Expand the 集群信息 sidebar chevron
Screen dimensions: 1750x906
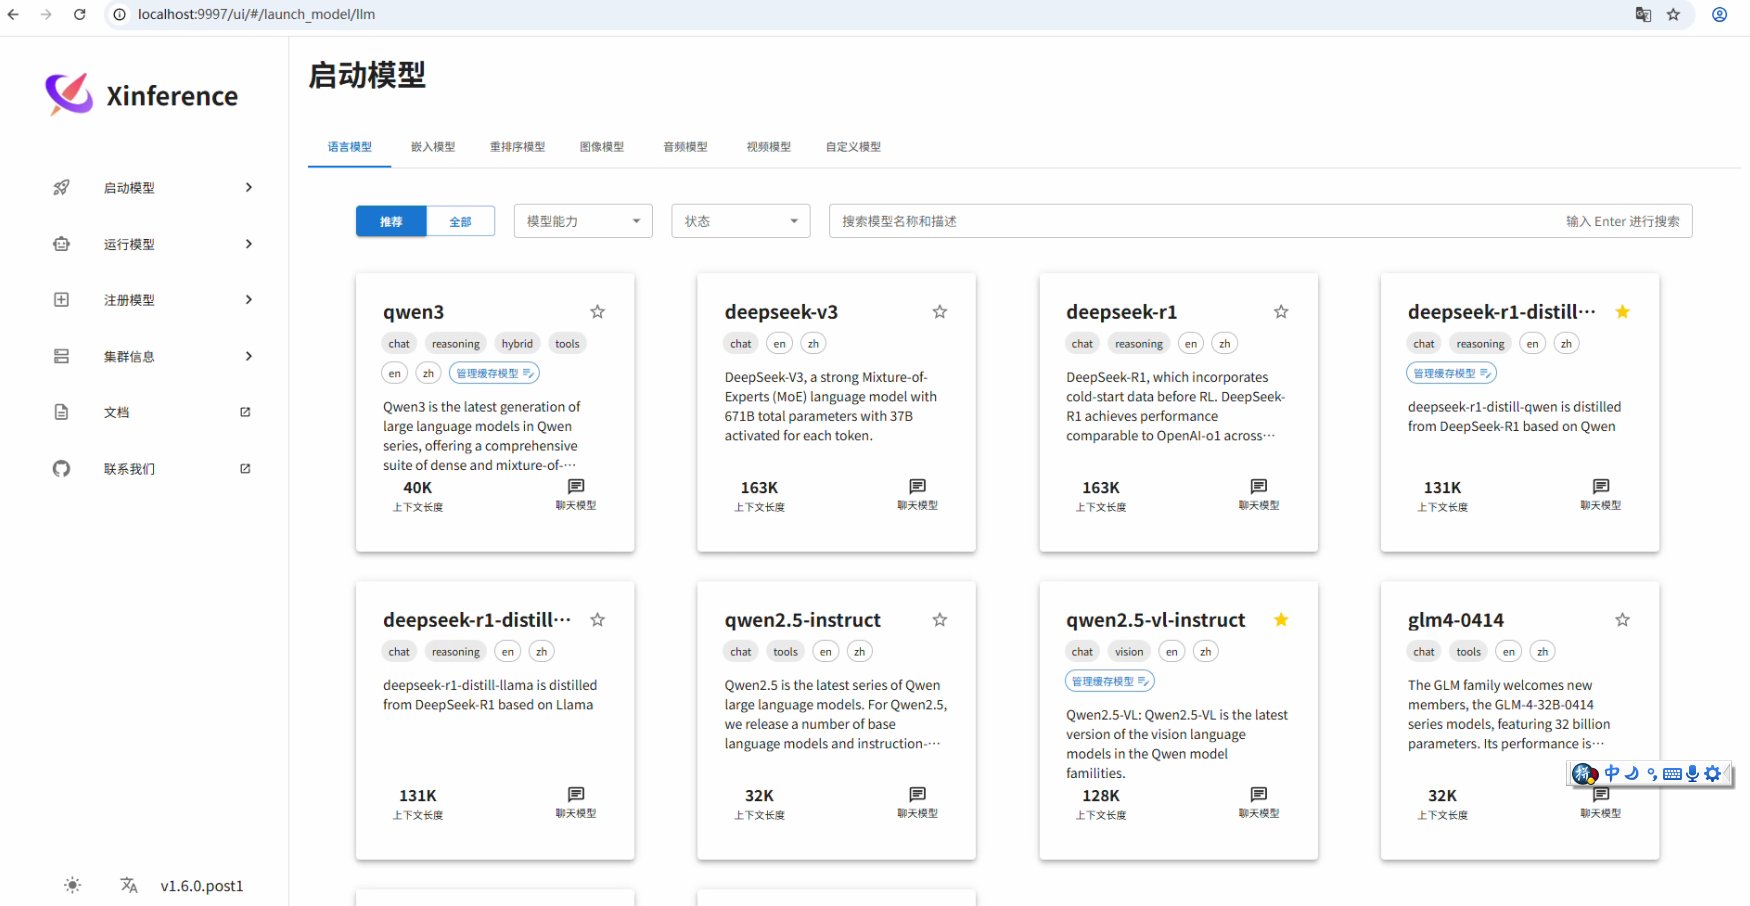click(x=249, y=356)
